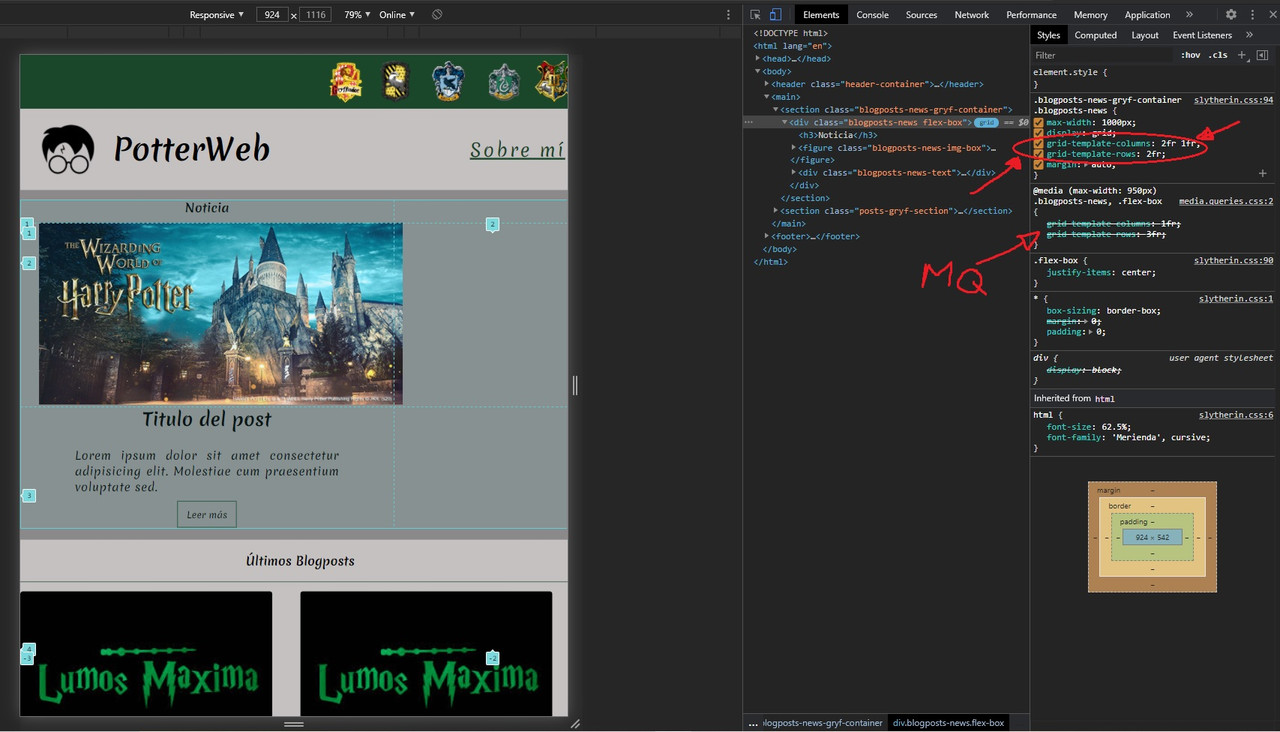1280x732 pixels.
Task: Expand the blogposts-news-img-box figure
Action: pyautogui.click(x=794, y=148)
